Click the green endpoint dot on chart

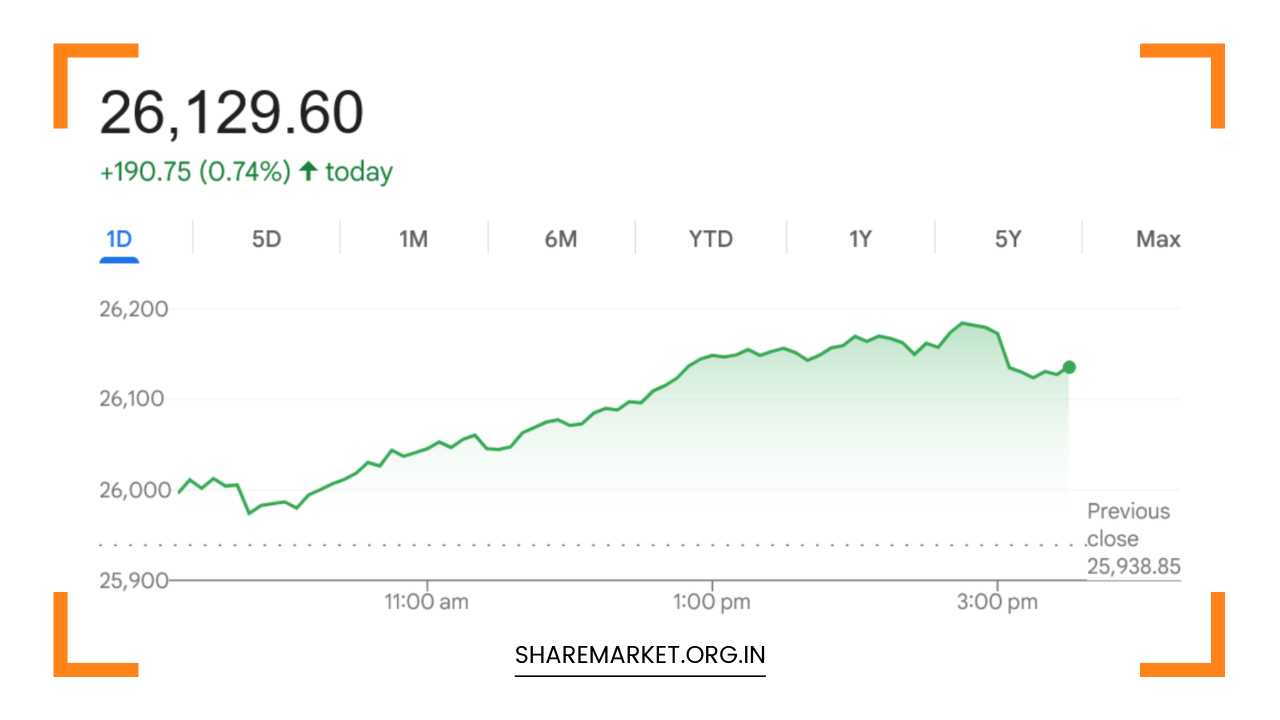coord(1069,367)
